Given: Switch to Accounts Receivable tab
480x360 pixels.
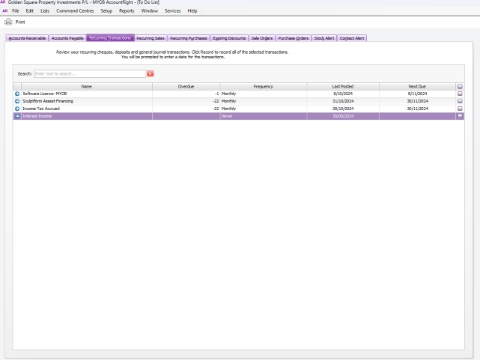Looking at the screenshot, I should 27,38.
